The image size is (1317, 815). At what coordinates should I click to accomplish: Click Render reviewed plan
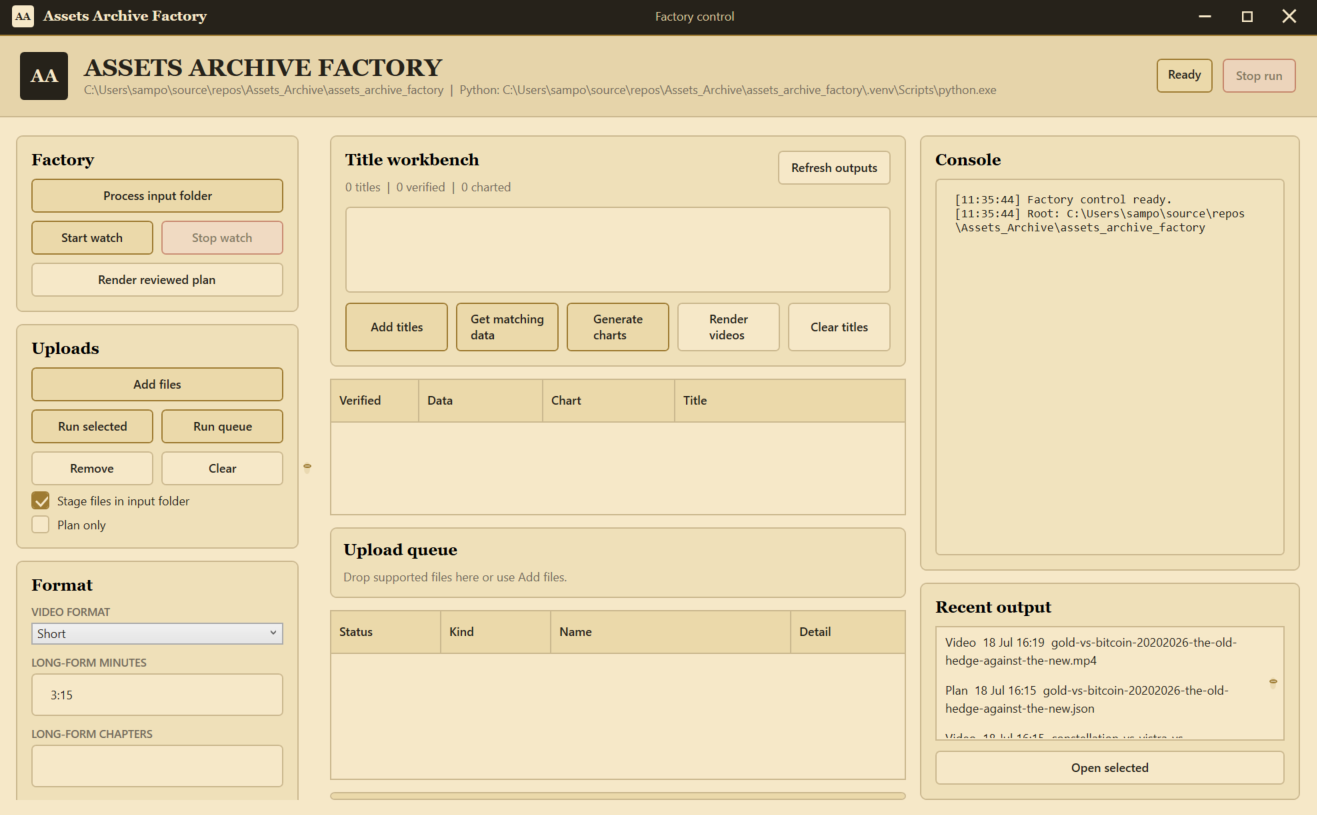[157, 280]
